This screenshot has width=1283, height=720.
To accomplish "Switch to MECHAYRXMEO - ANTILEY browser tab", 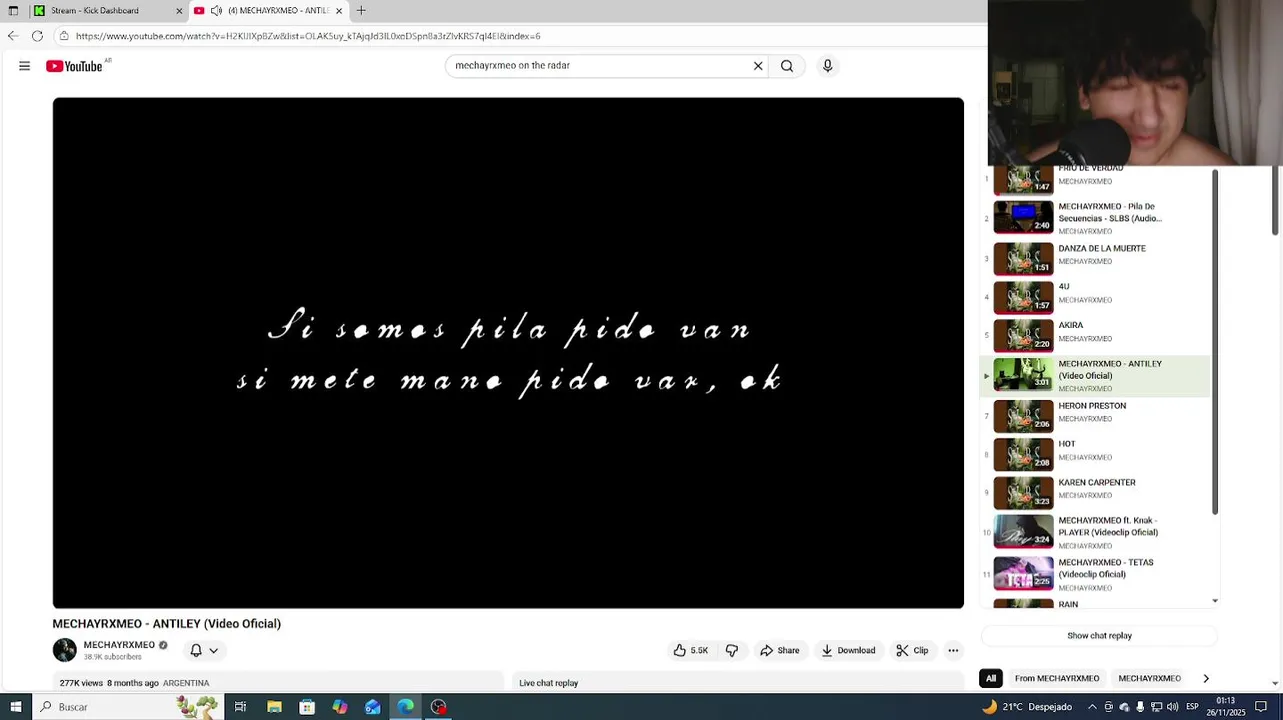I will (x=268, y=11).
